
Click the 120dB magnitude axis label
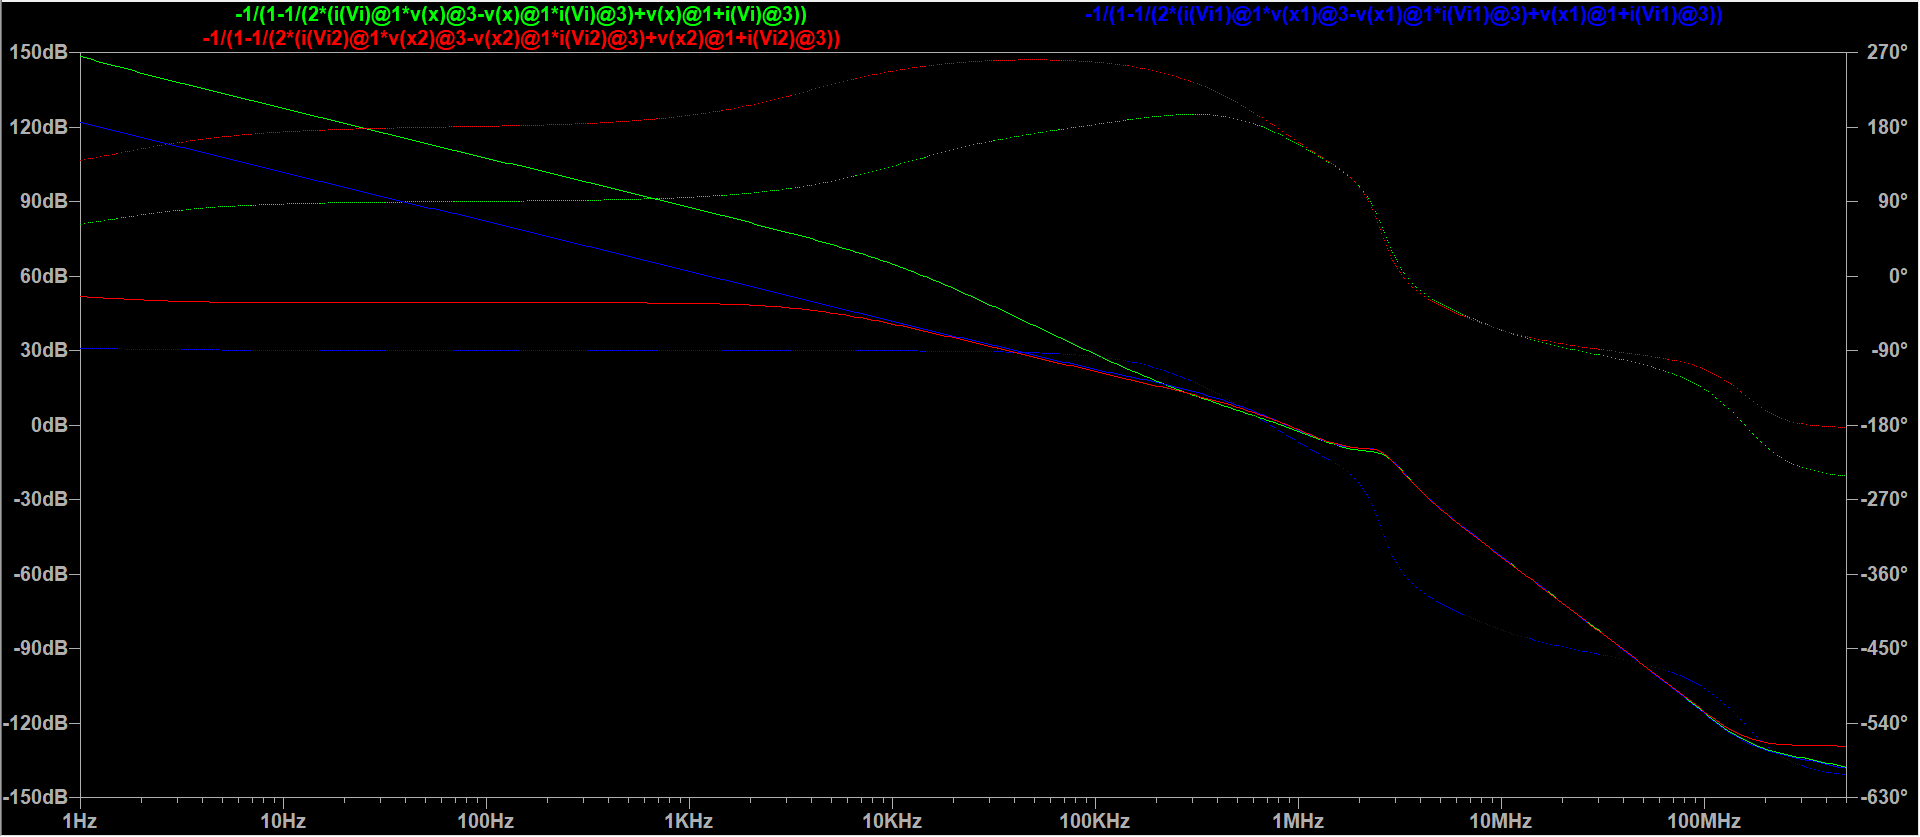(39, 127)
